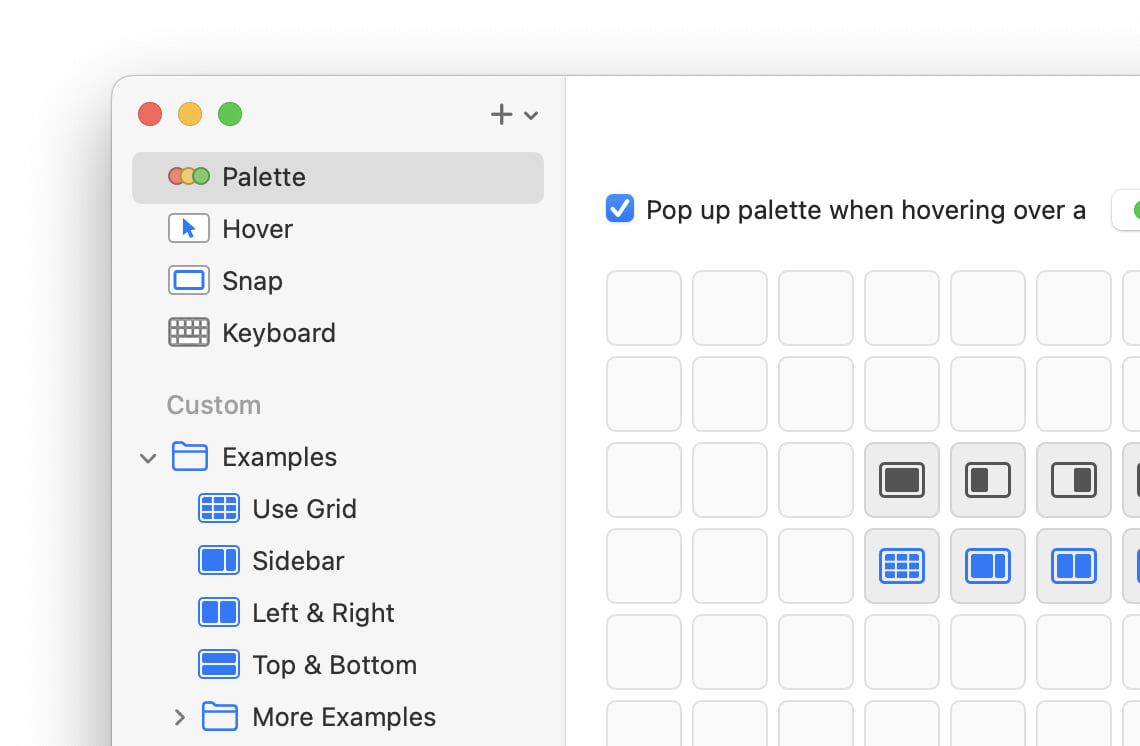Uncheck Pop up palette when hovering checkbox

(620, 209)
